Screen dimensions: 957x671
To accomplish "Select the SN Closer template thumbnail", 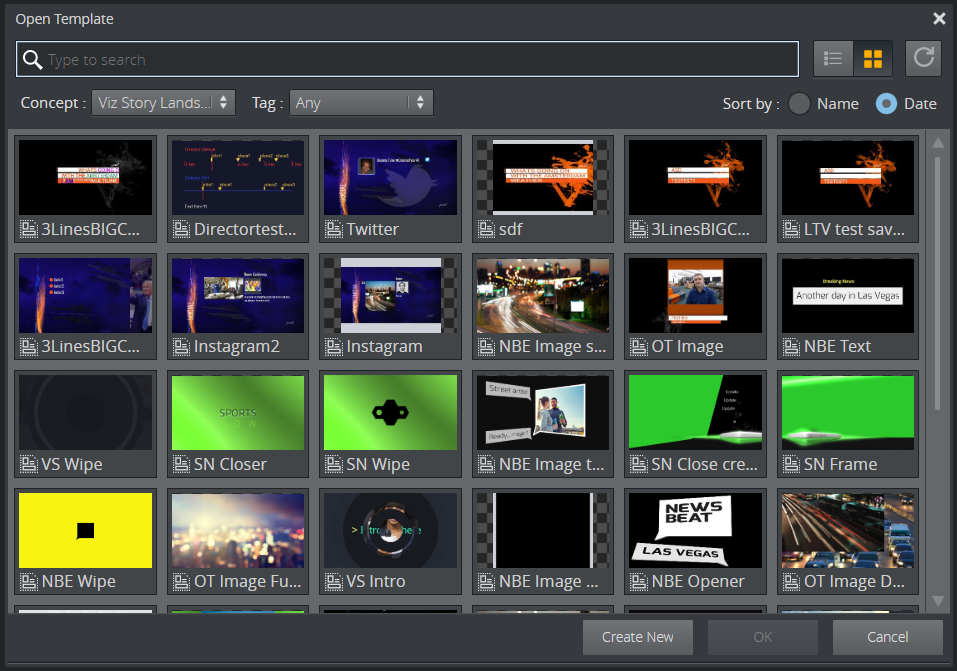I will click(237, 412).
